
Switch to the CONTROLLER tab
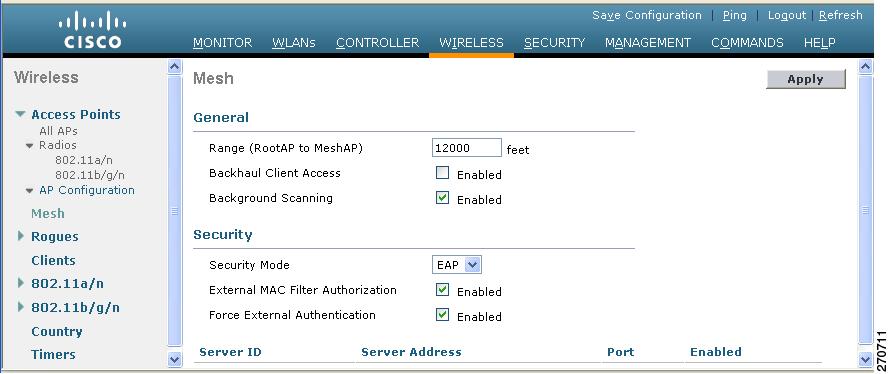378,42
